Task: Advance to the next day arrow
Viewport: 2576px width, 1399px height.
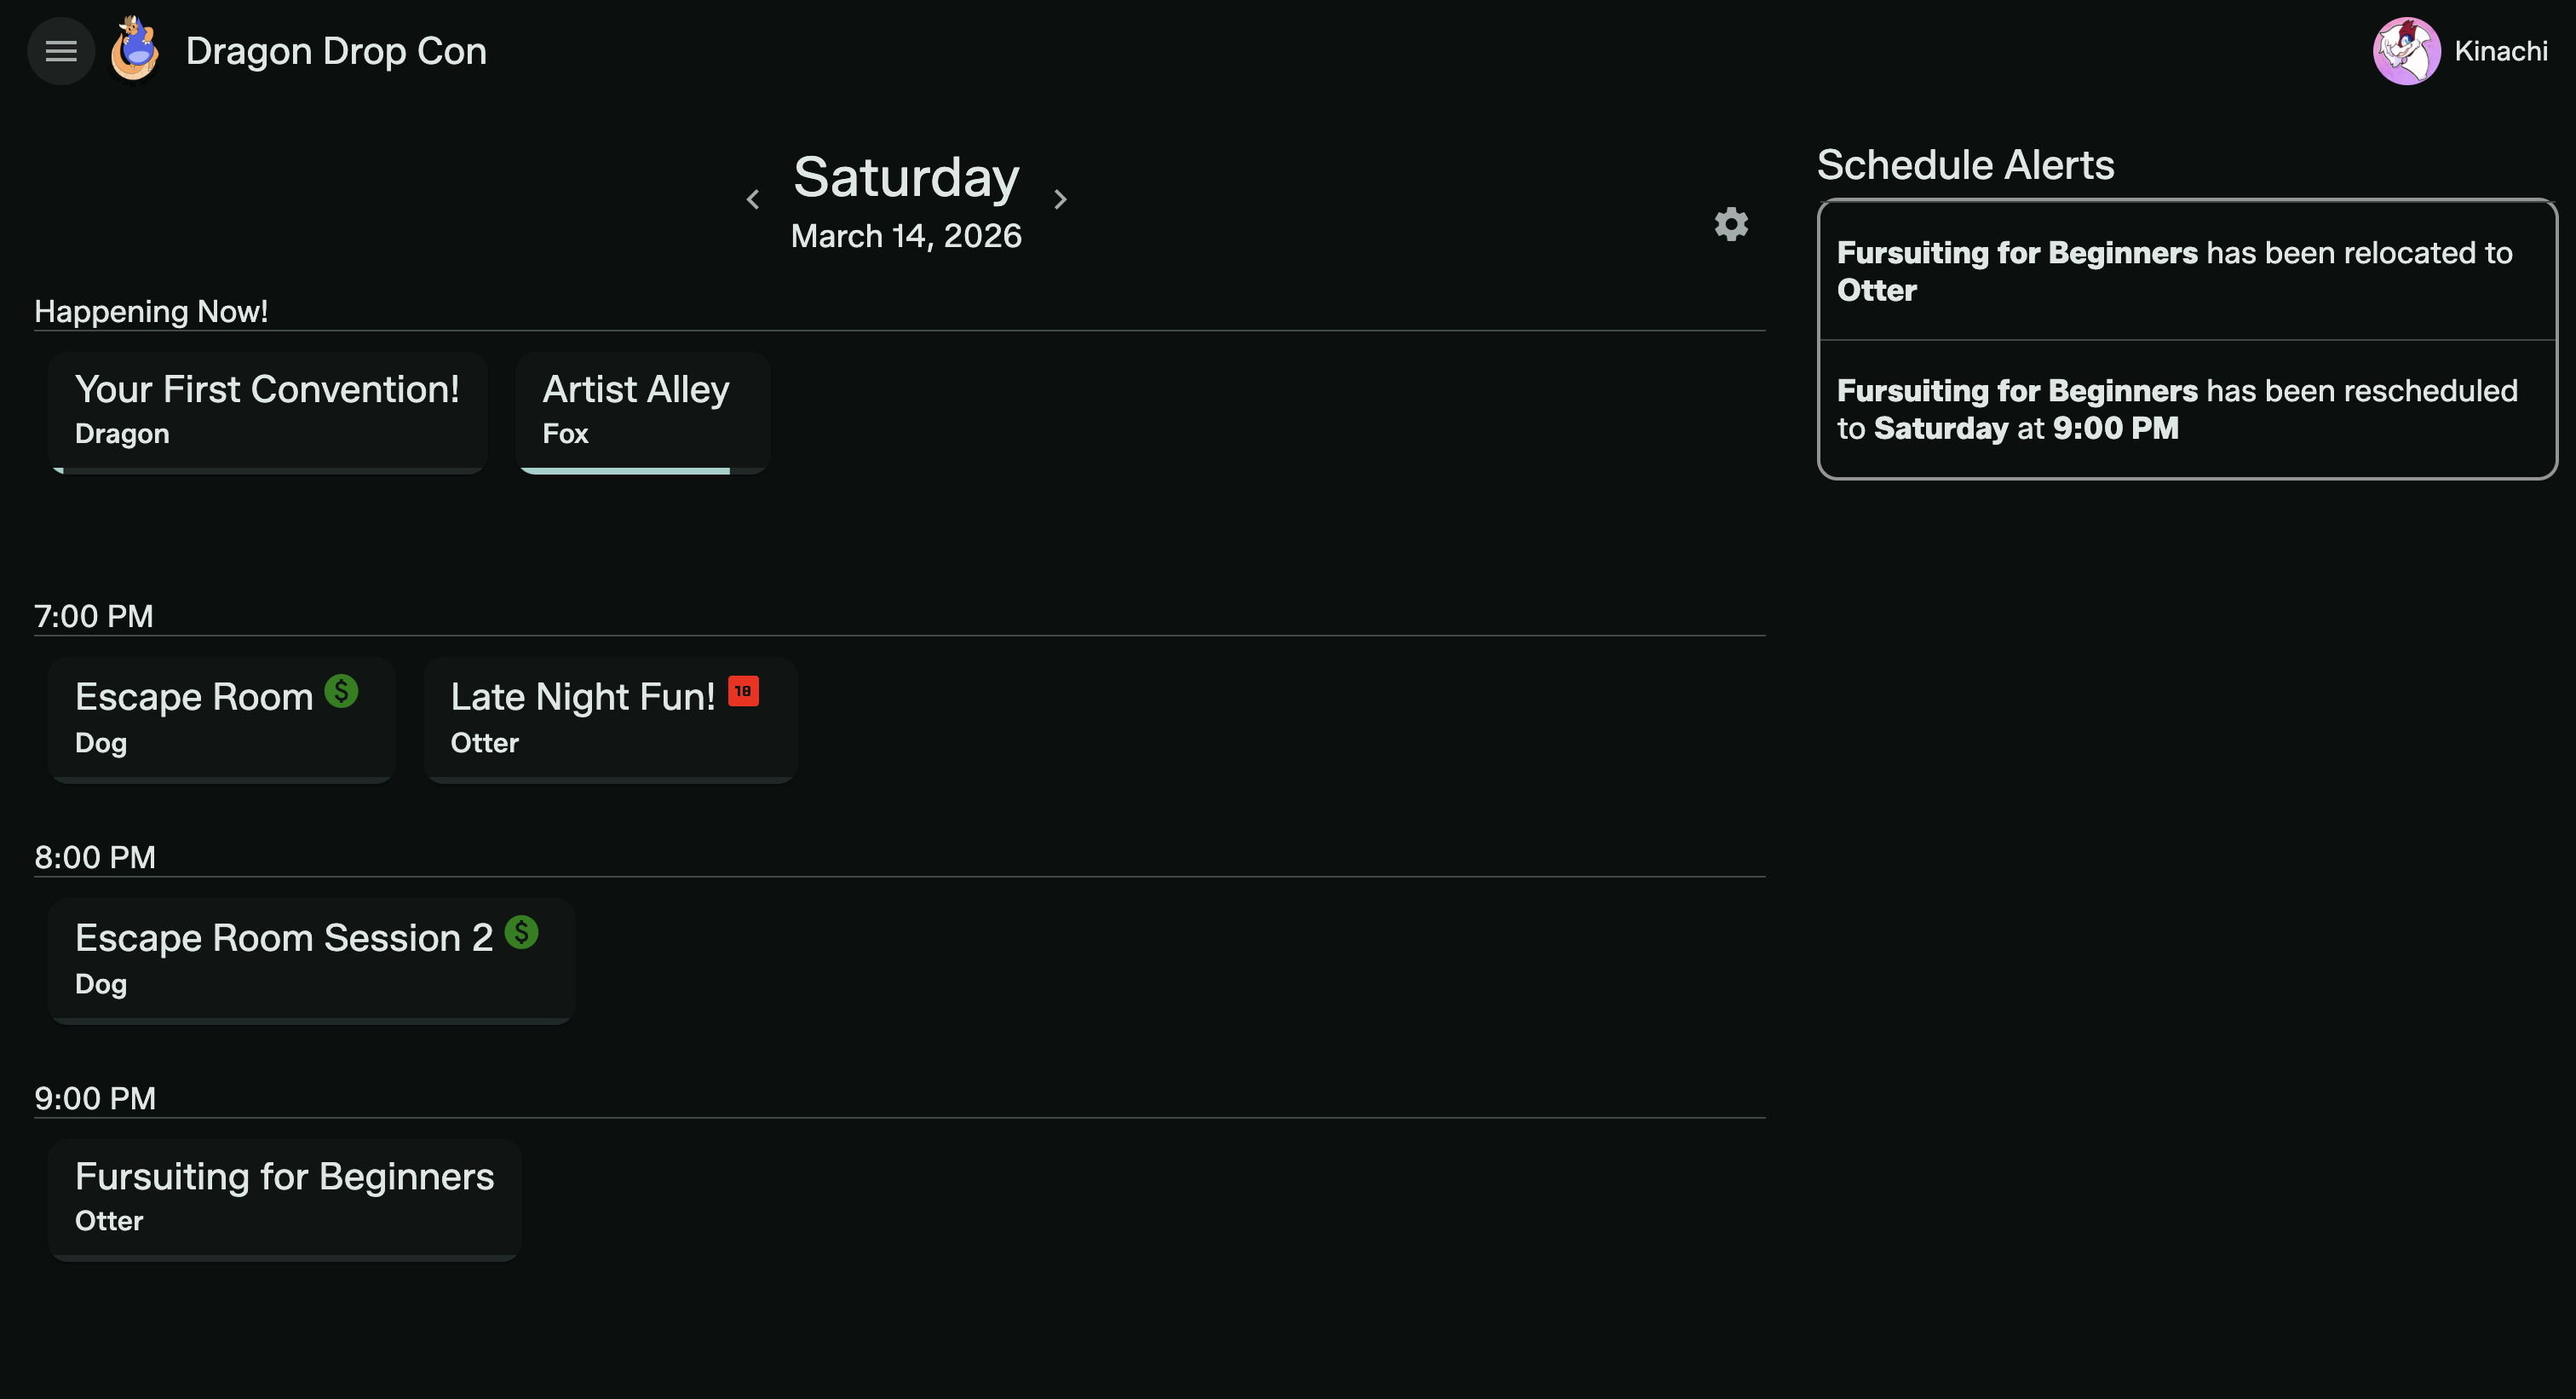Action: pos(1060,200)
